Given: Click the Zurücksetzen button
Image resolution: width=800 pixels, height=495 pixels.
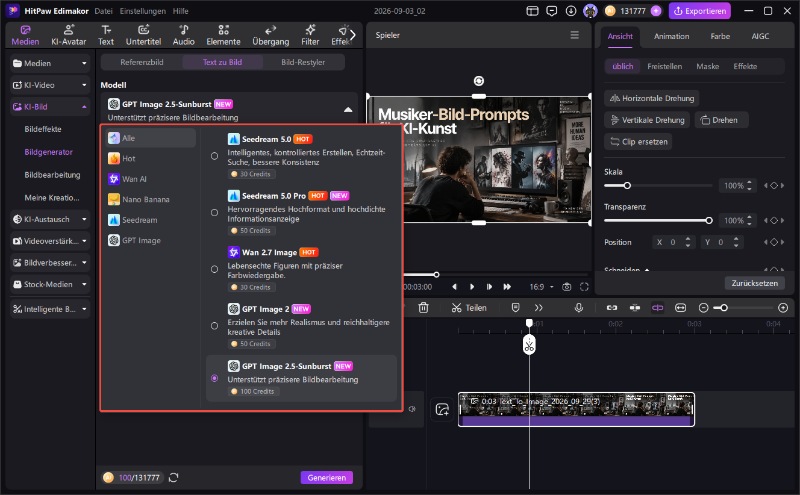Looking at the screenshot, I should [755, 283].
